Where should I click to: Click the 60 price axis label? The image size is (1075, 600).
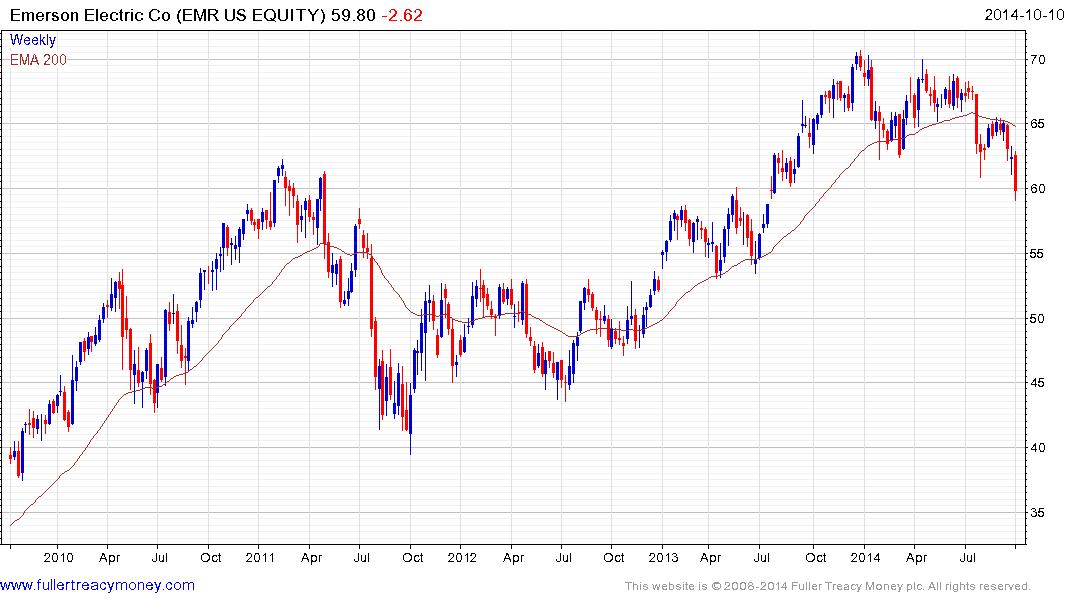click(1038, 189)
